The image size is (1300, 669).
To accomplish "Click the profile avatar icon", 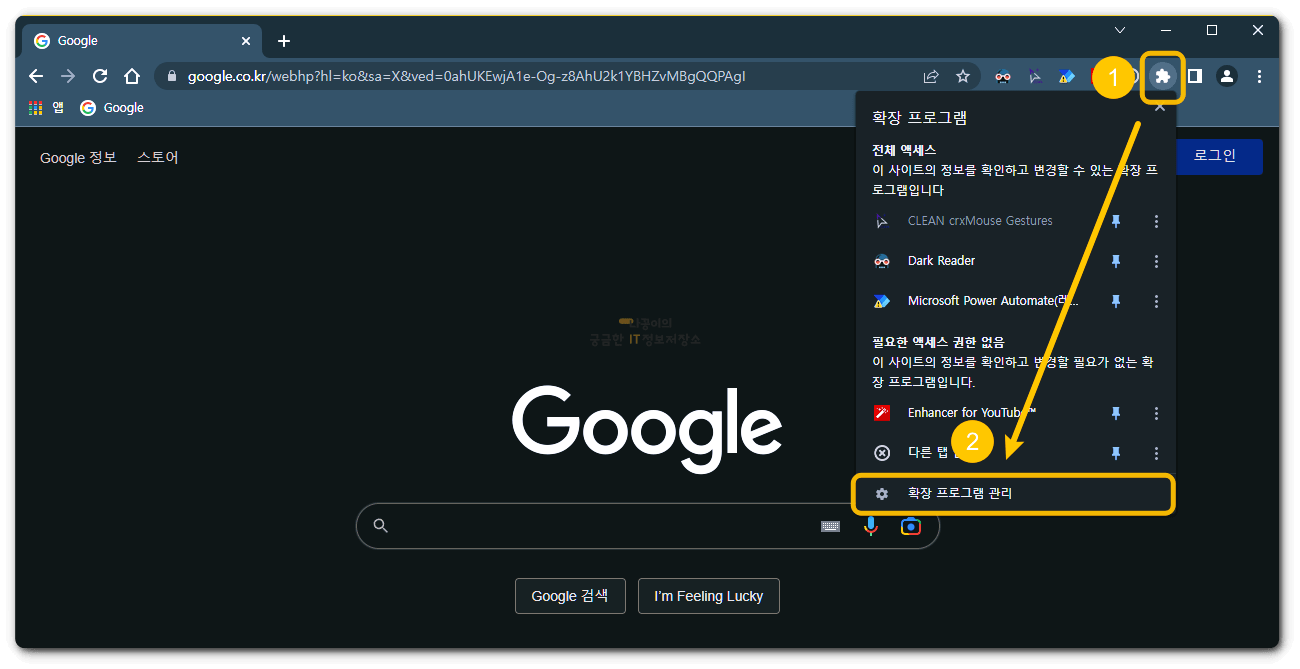I will [x=1227, y=76].
